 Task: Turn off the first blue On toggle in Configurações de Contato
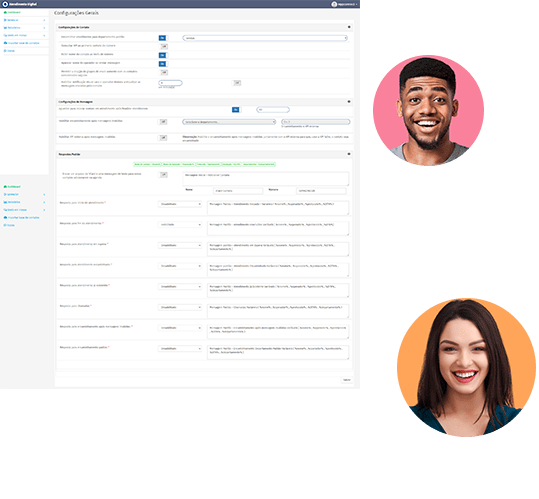[x=162, y=38]
